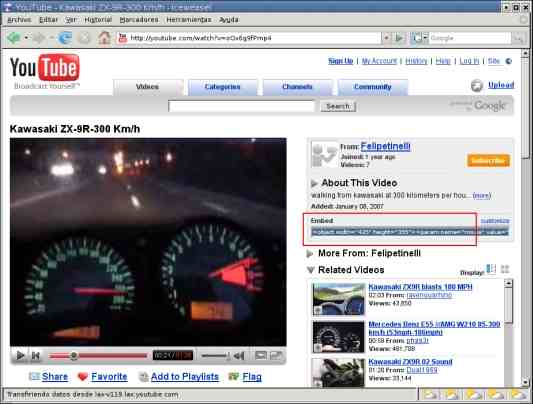
Task: Expand the About This Video section
Action: coord(314,183)
